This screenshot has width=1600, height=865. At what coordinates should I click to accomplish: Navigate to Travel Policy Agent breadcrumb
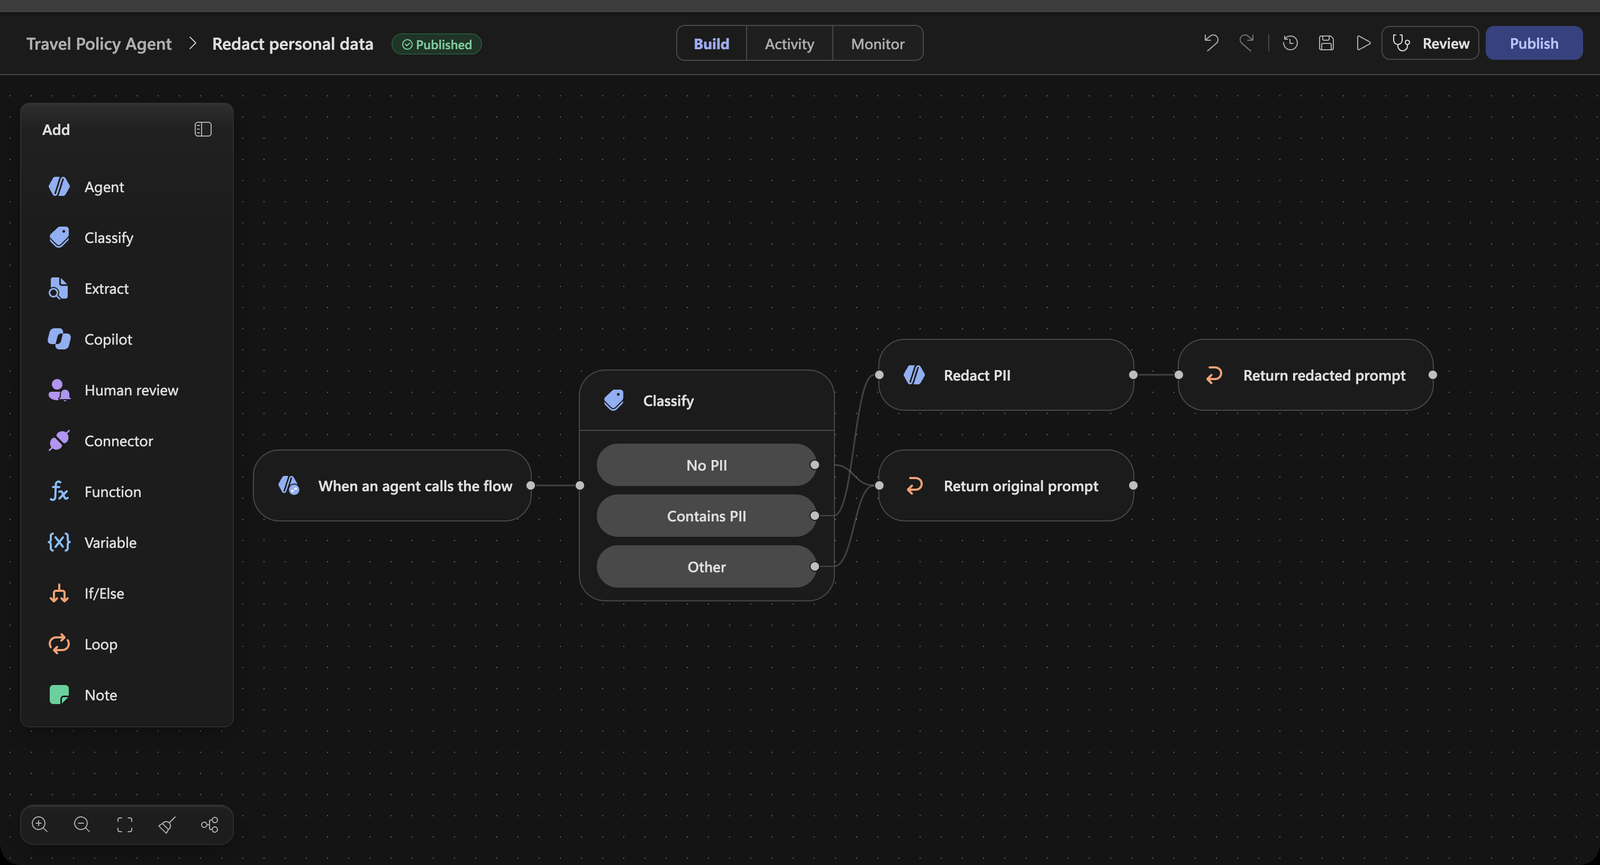point(99,44)
